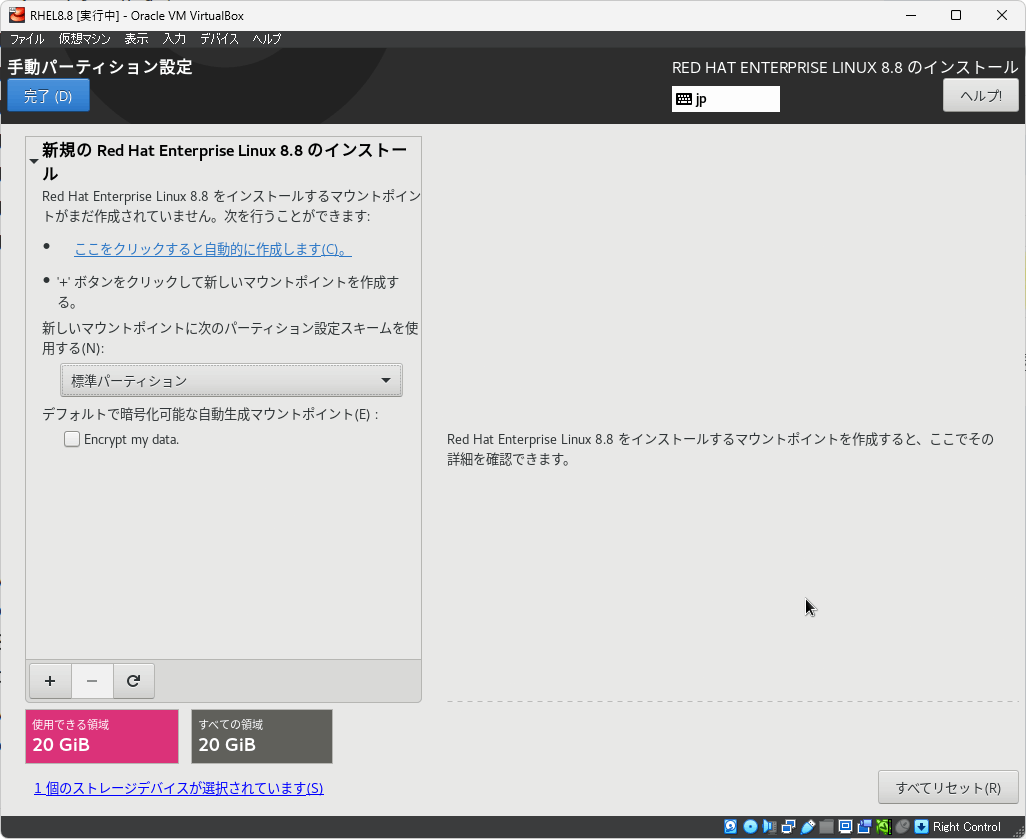This screenshot has width=1026, height=839.
Task: Click the デフォルトで暗号化可能な自動生成マウントポイント(E) label
Action: (x=210, y=414)
